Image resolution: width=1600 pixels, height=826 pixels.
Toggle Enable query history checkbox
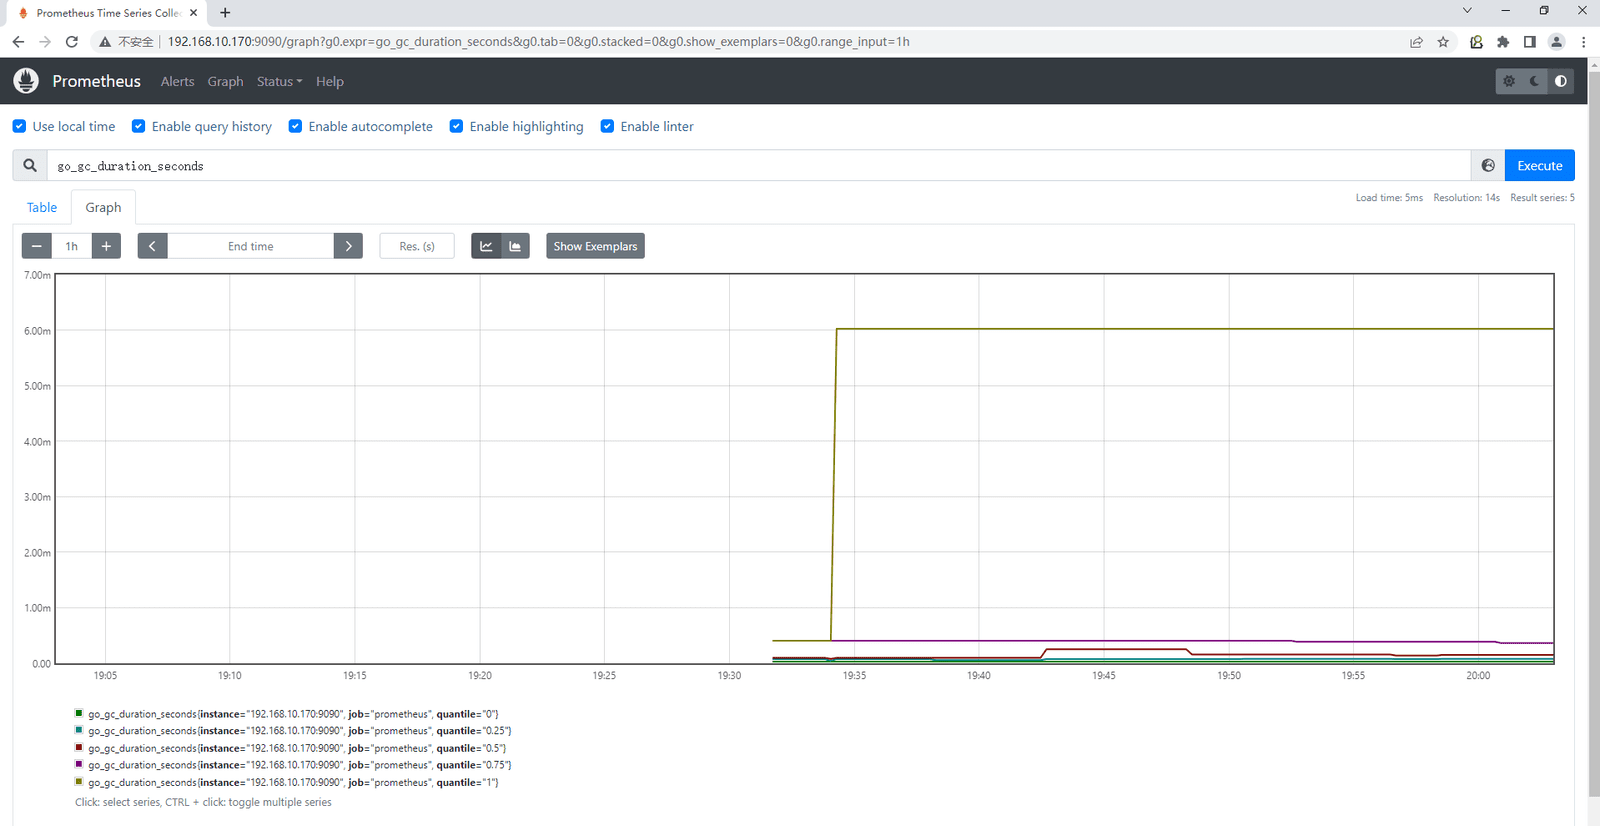[x=139, y=126]
